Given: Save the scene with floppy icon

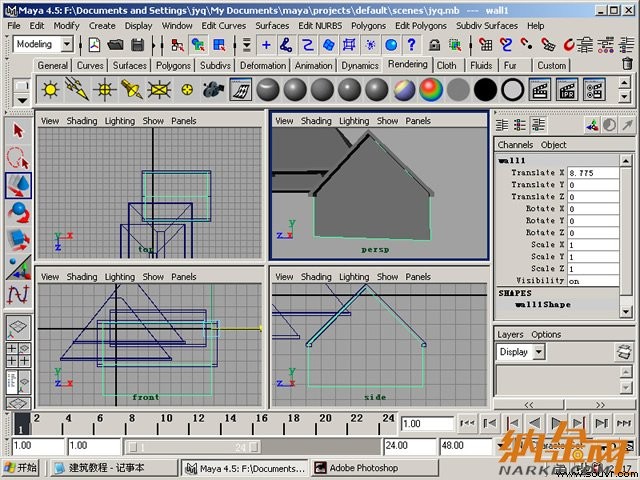Looking at the screenshot, I should (x=138, y=44).
